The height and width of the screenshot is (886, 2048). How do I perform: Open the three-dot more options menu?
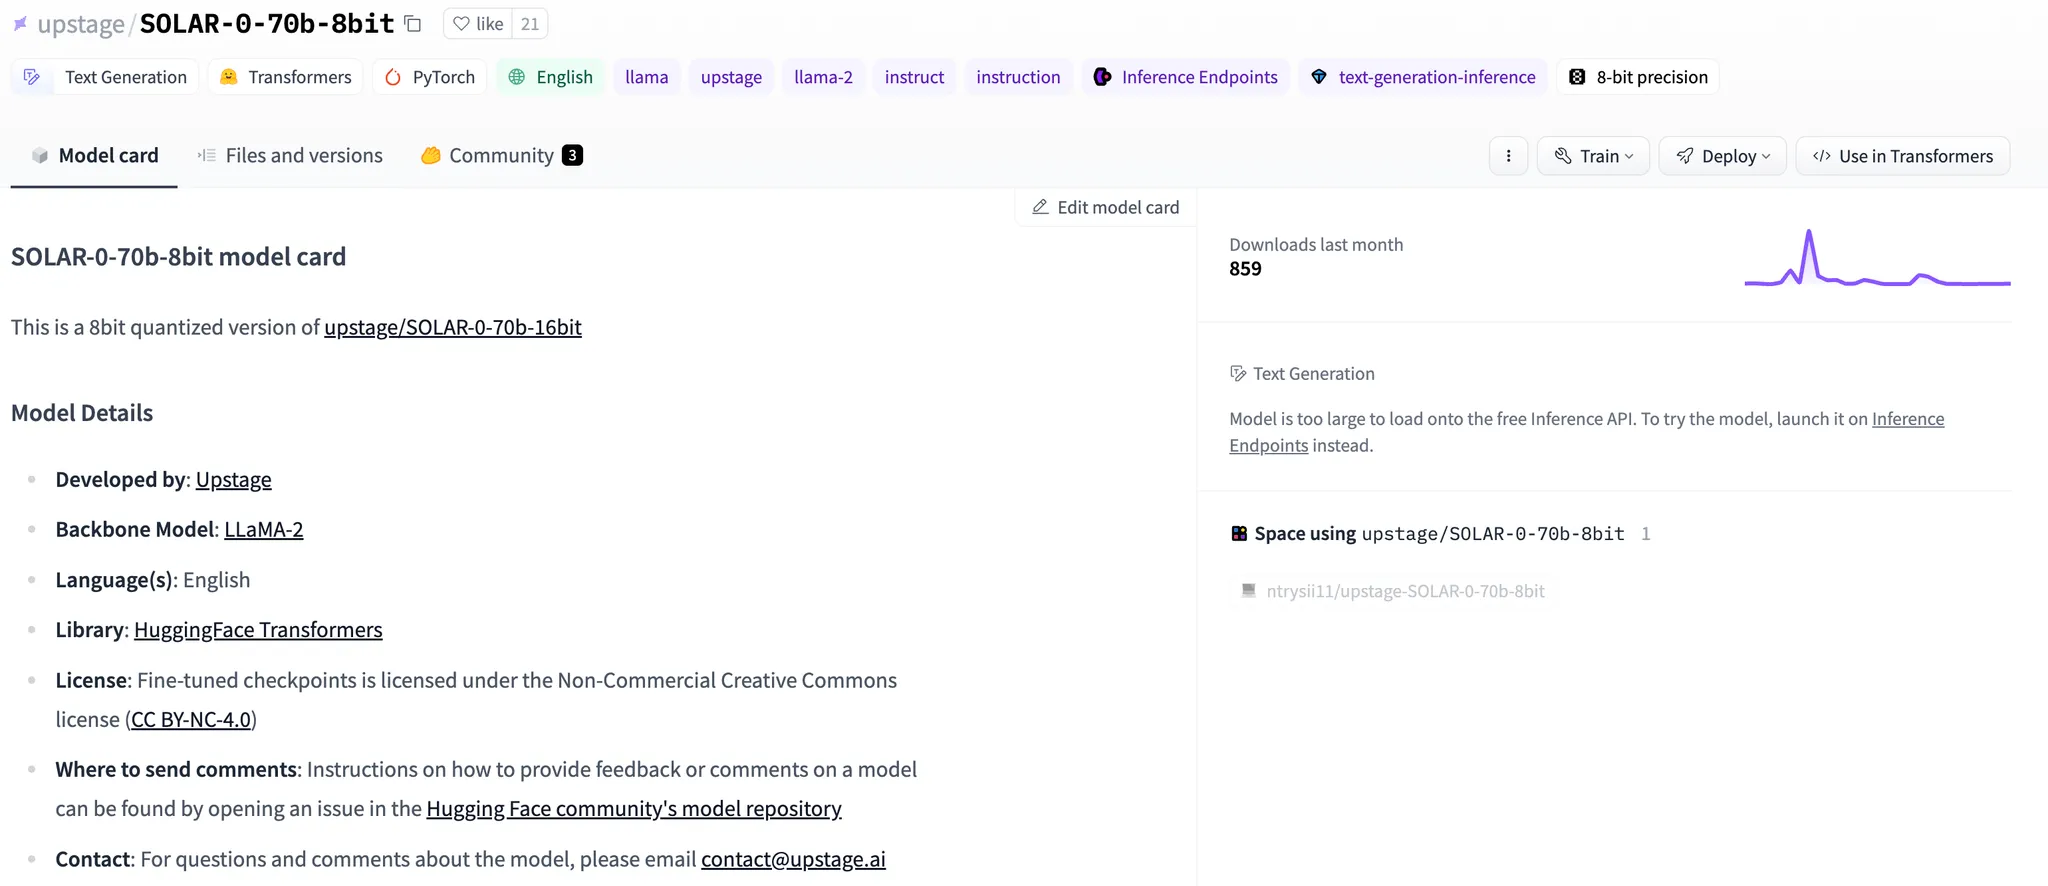tap(1508, 156)
